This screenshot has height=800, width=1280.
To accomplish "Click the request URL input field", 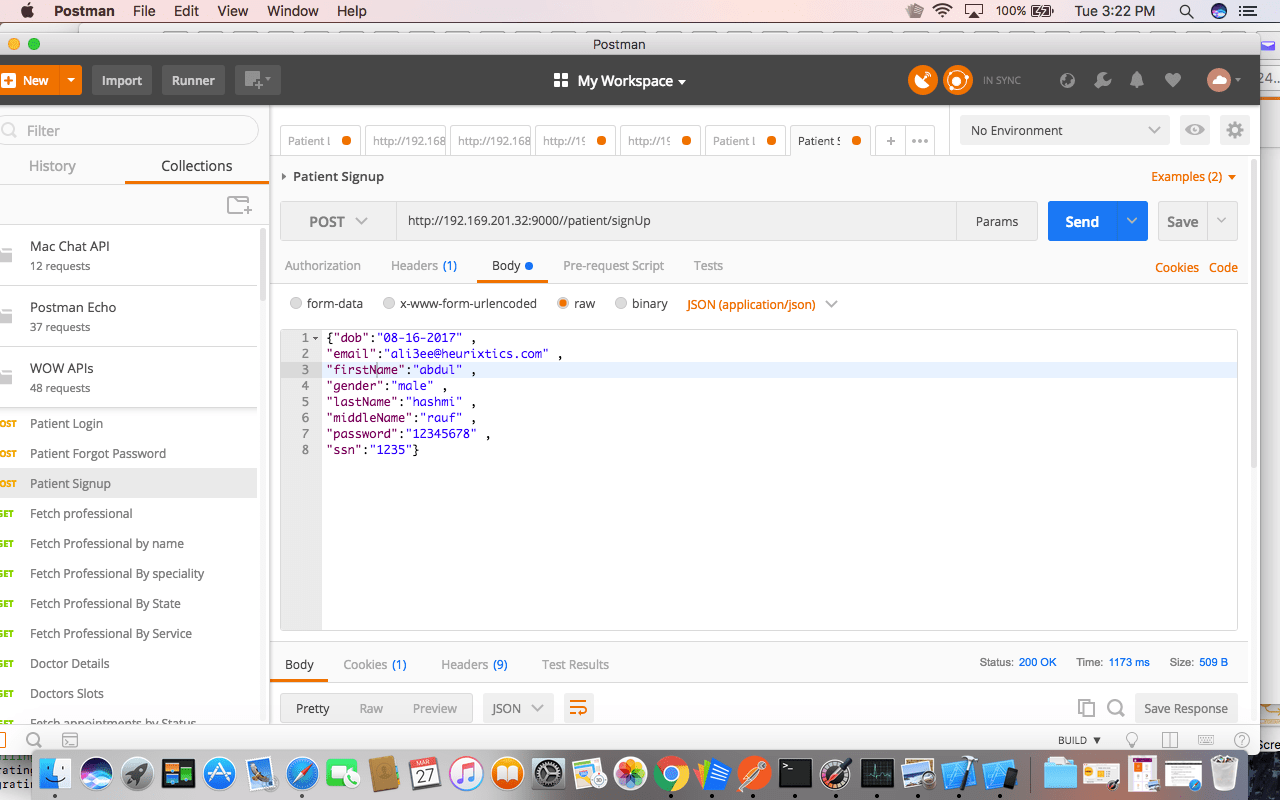I will tap(676, 221).
